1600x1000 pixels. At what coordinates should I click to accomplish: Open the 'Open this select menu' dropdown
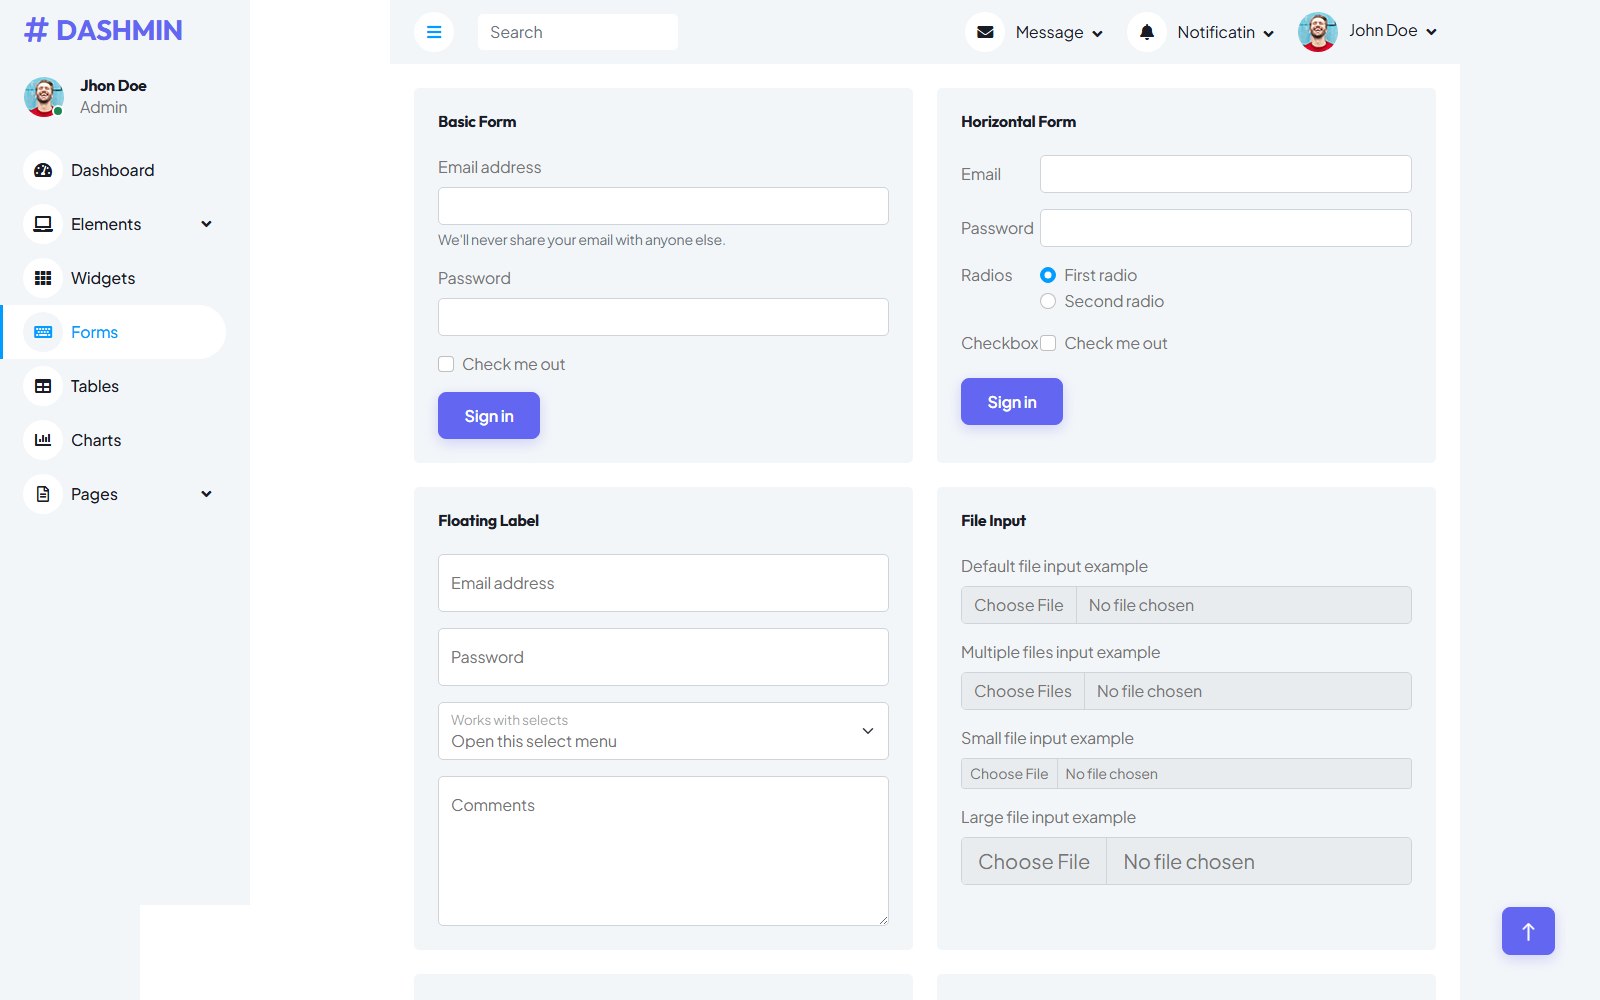coord(663,731)
